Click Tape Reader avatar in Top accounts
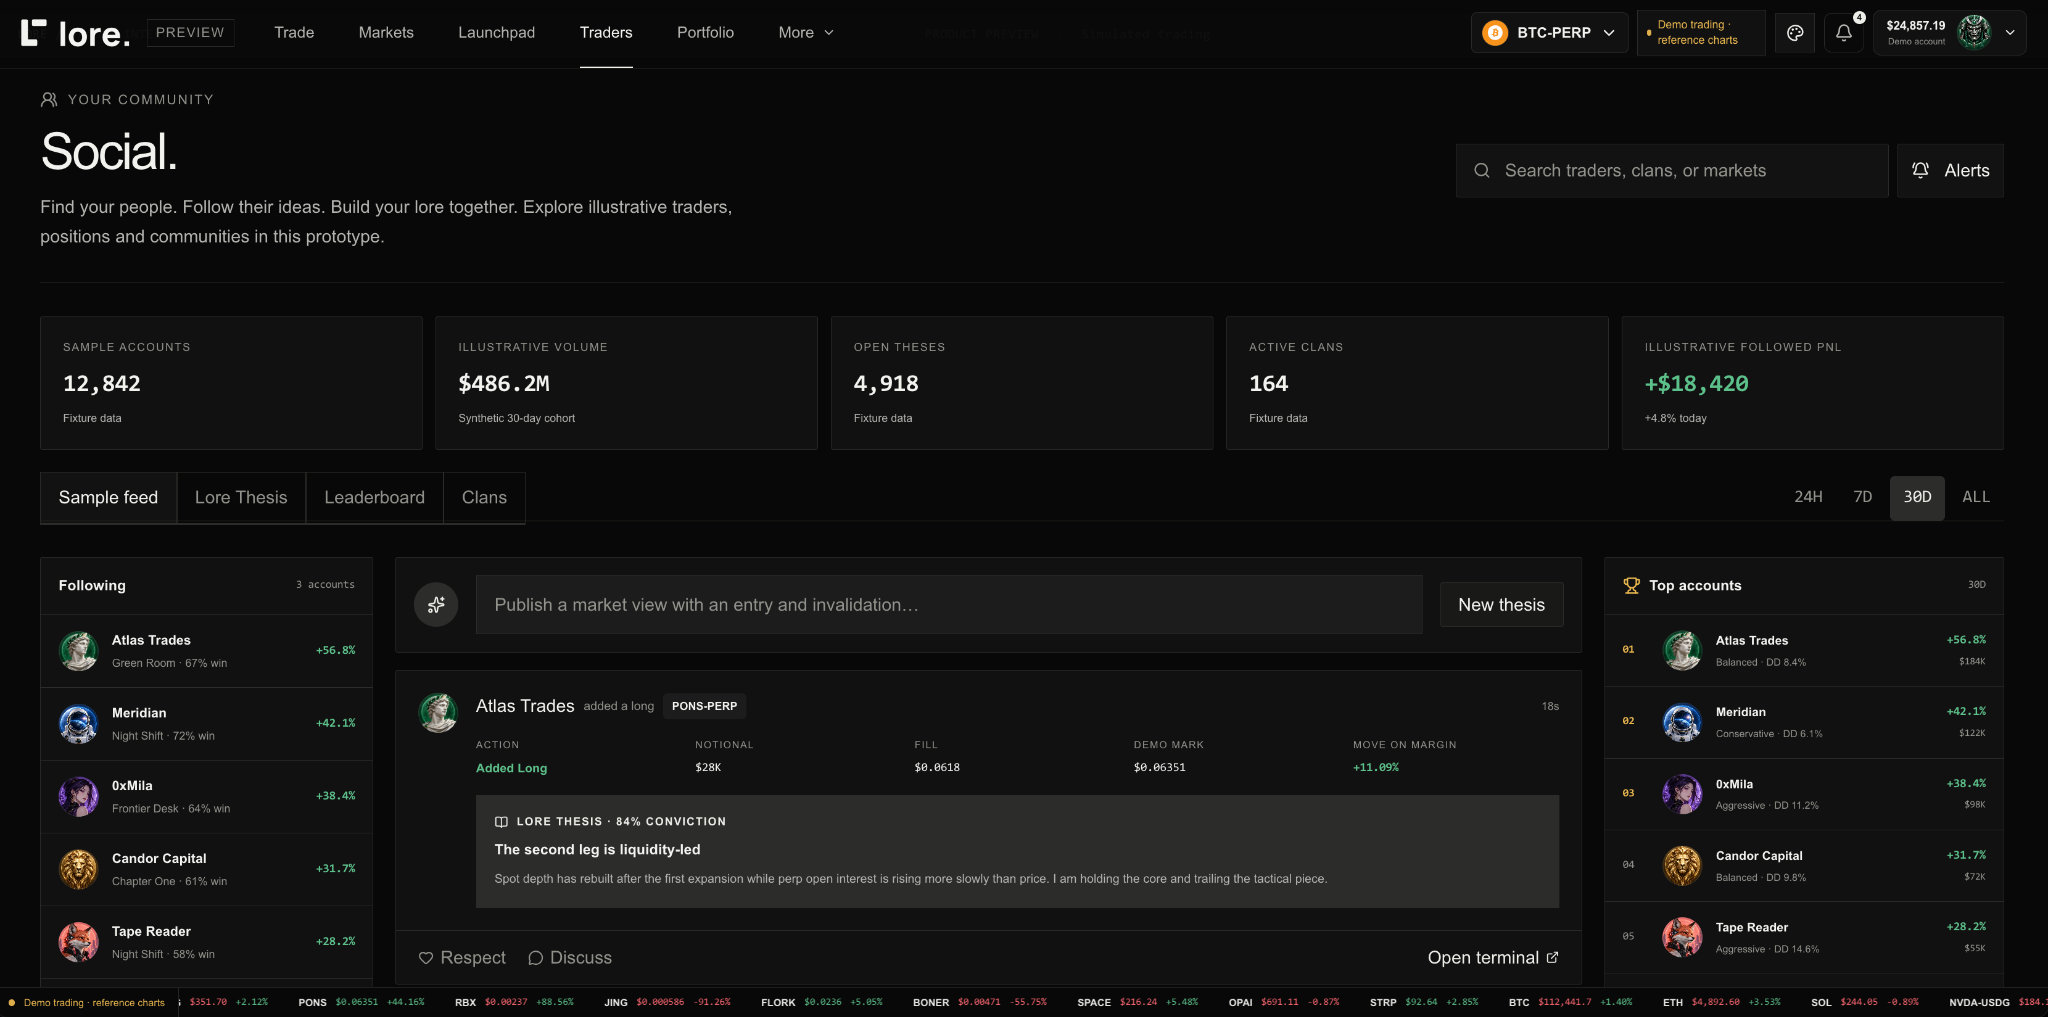This screenshot has width=2048, height=1017. click(1682, 937)
